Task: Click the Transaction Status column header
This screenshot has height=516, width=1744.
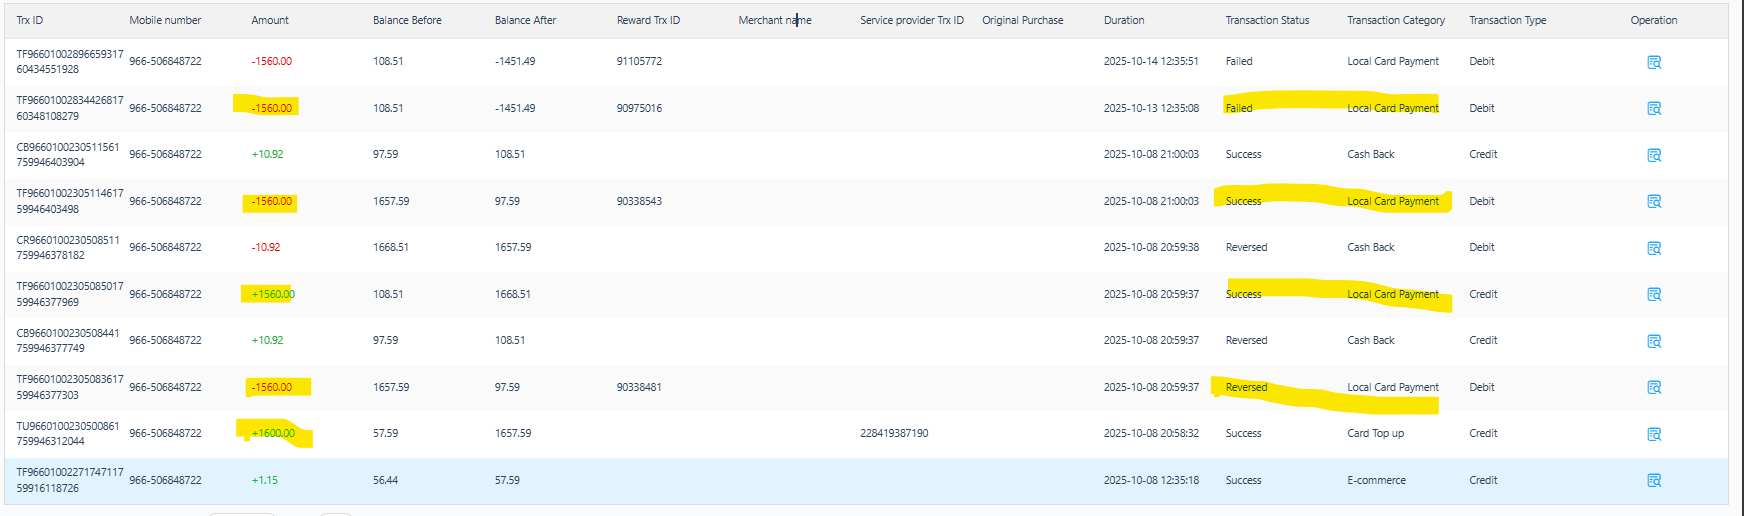Action: coord(1267,20)
